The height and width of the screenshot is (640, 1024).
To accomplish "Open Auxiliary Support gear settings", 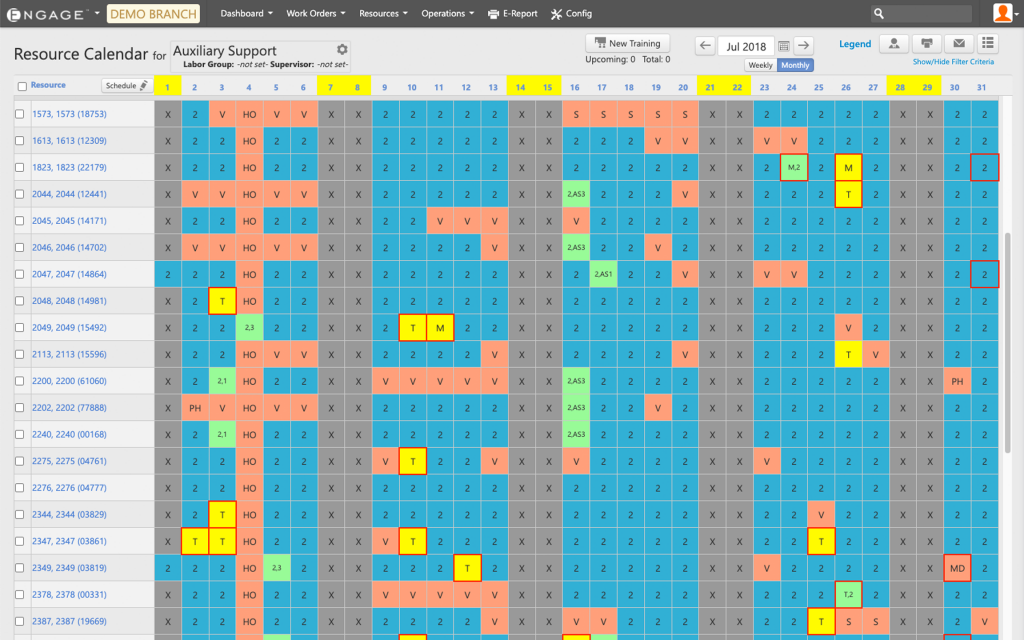I will coord(342,50).
